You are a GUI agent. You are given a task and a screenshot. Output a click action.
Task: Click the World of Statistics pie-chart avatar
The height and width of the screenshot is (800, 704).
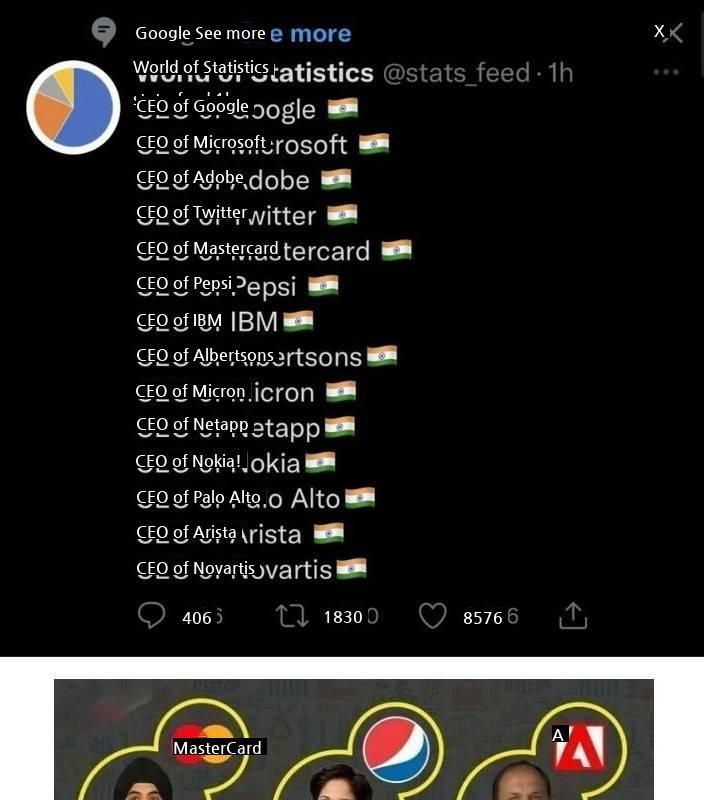tap(73, 108)
